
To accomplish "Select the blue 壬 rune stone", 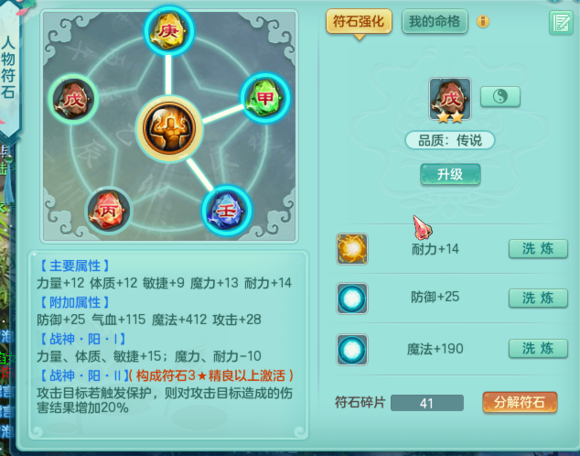I will [226, 211].
